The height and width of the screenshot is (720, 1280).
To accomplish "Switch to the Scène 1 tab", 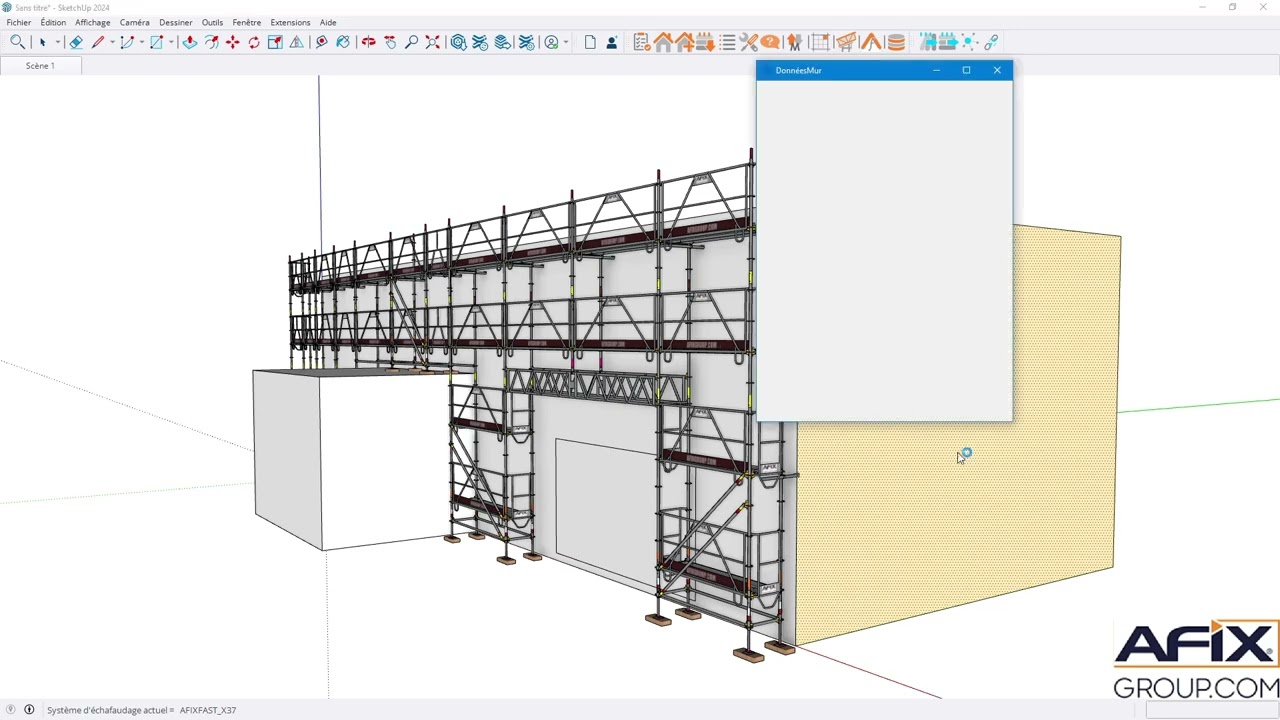I will coord(40,65).
